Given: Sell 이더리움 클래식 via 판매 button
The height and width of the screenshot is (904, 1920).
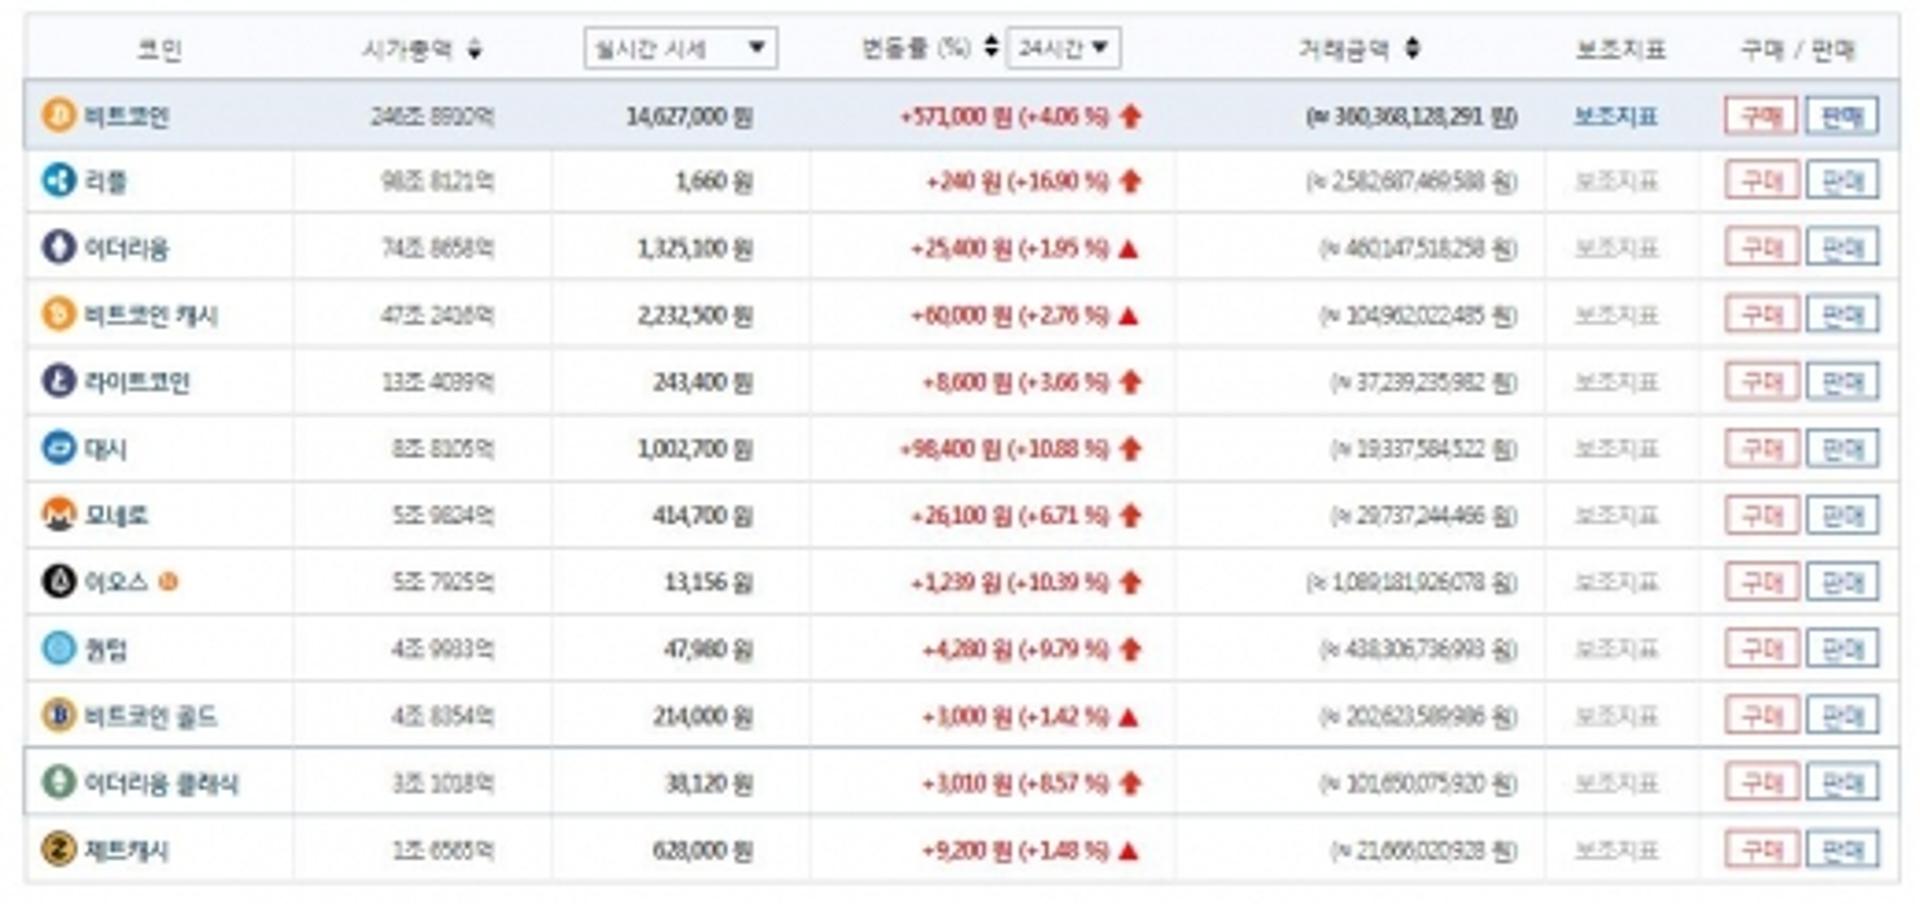Looking at the screenshot, I should pos(1842,782).
